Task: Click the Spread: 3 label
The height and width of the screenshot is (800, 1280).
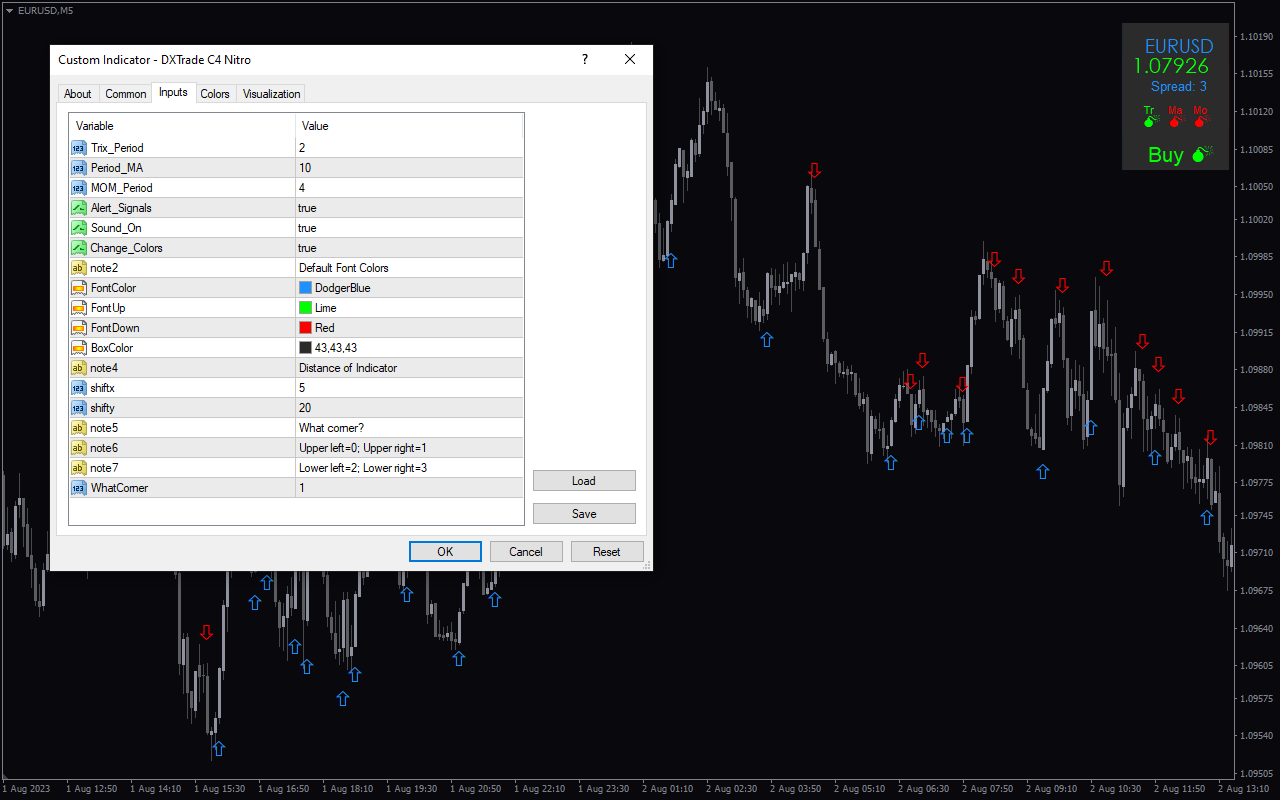Action: point(1179,87)
